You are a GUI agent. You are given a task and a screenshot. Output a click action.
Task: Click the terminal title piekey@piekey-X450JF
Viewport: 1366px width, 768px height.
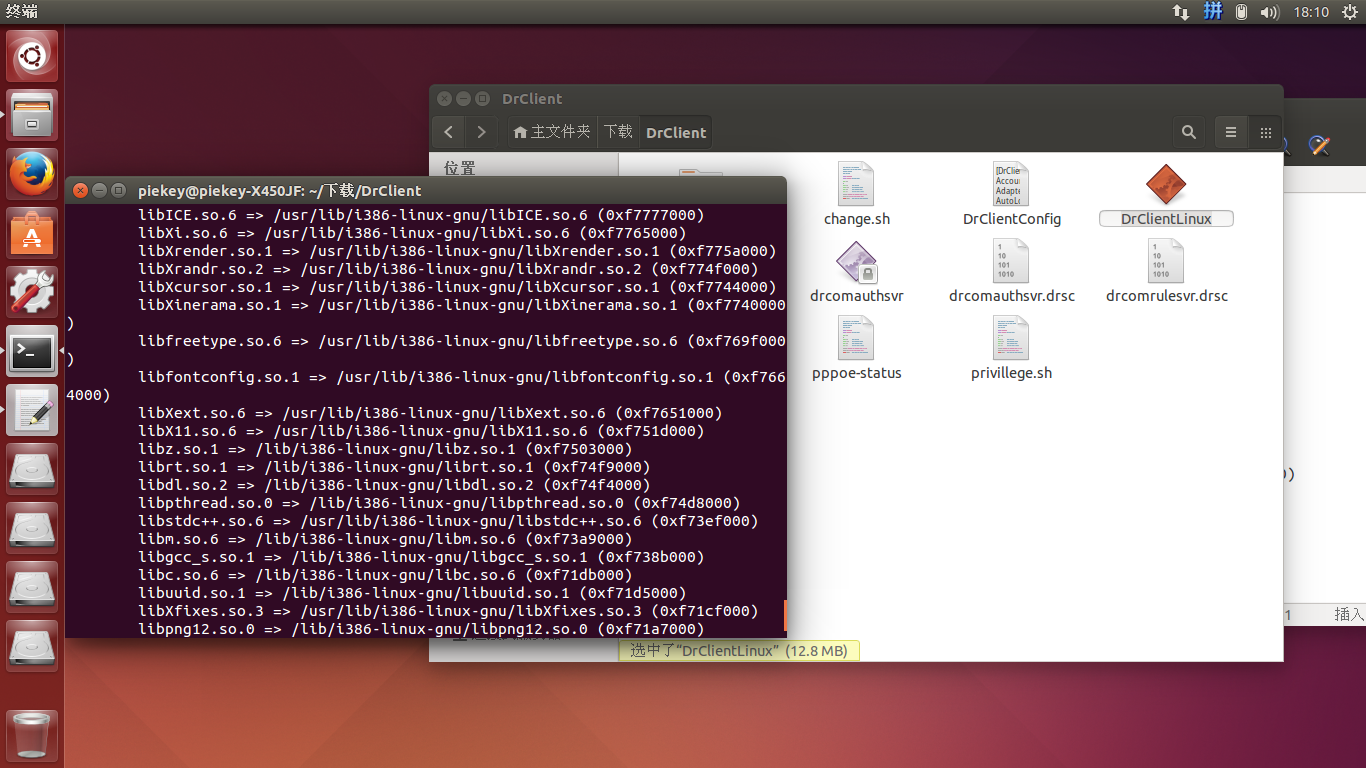pyautogui.click(x=279, y=190)
